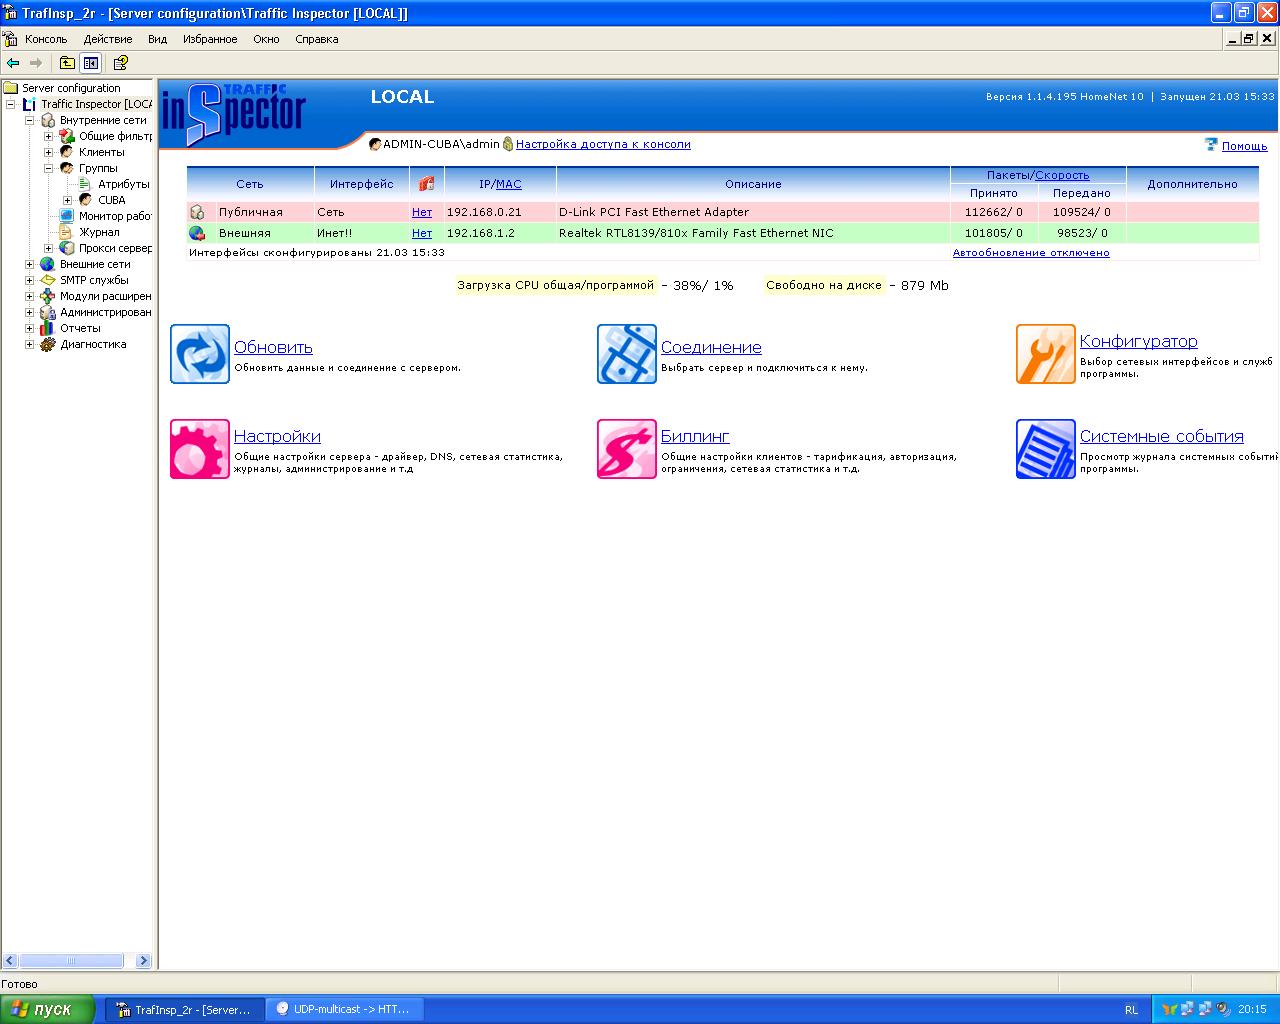Collapse the Traffic Inspector [LOCAL] node
Image resolution: width=1280 pixels, height=1024 pixels.
(x=10, y=104)
